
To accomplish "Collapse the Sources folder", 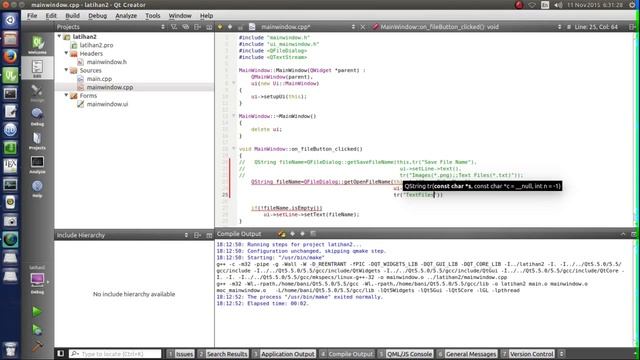I will 66,70.
